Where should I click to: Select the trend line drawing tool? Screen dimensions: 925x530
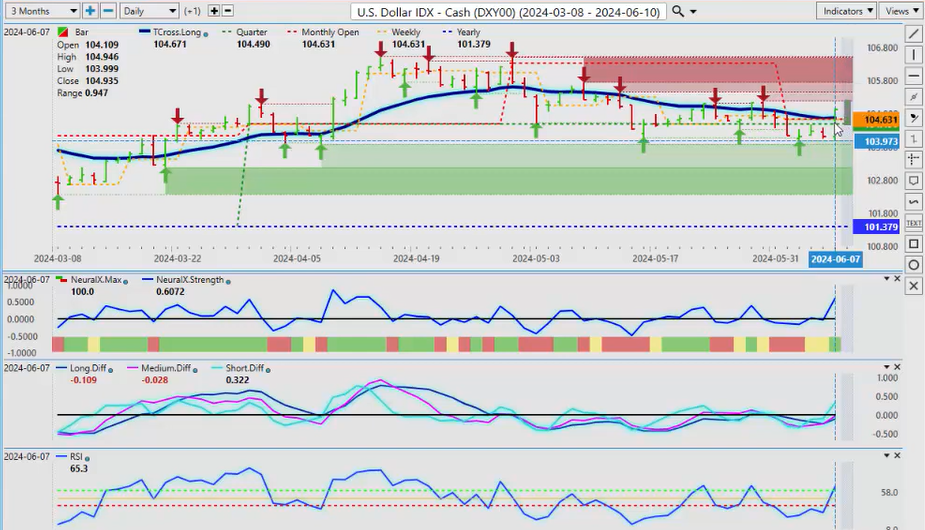914,33
